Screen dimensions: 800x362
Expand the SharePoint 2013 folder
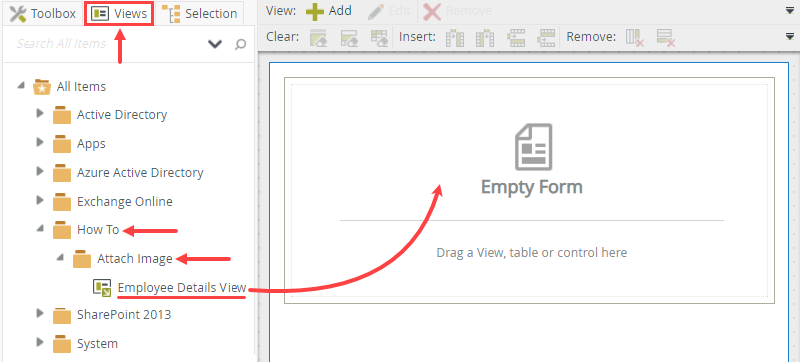pos(40,313)
